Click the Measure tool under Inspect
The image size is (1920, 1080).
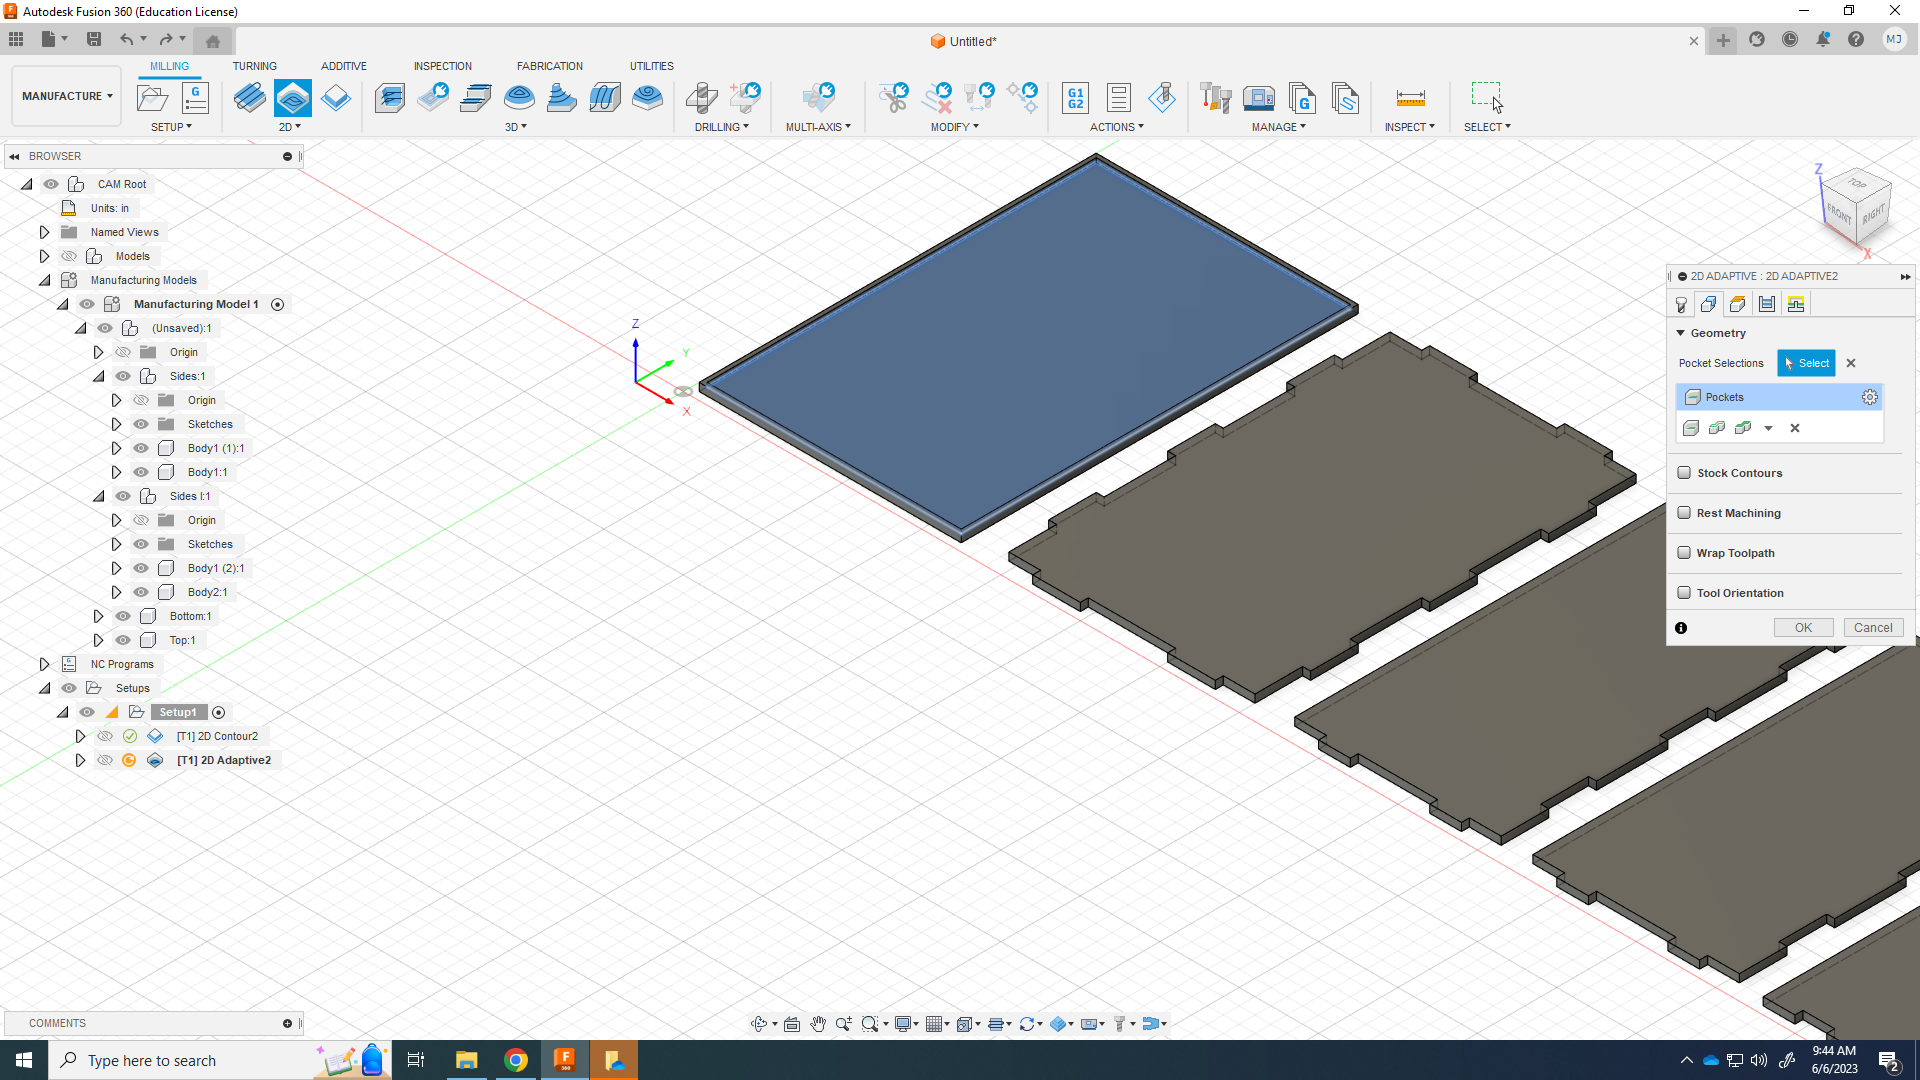tap(1410, 98)
